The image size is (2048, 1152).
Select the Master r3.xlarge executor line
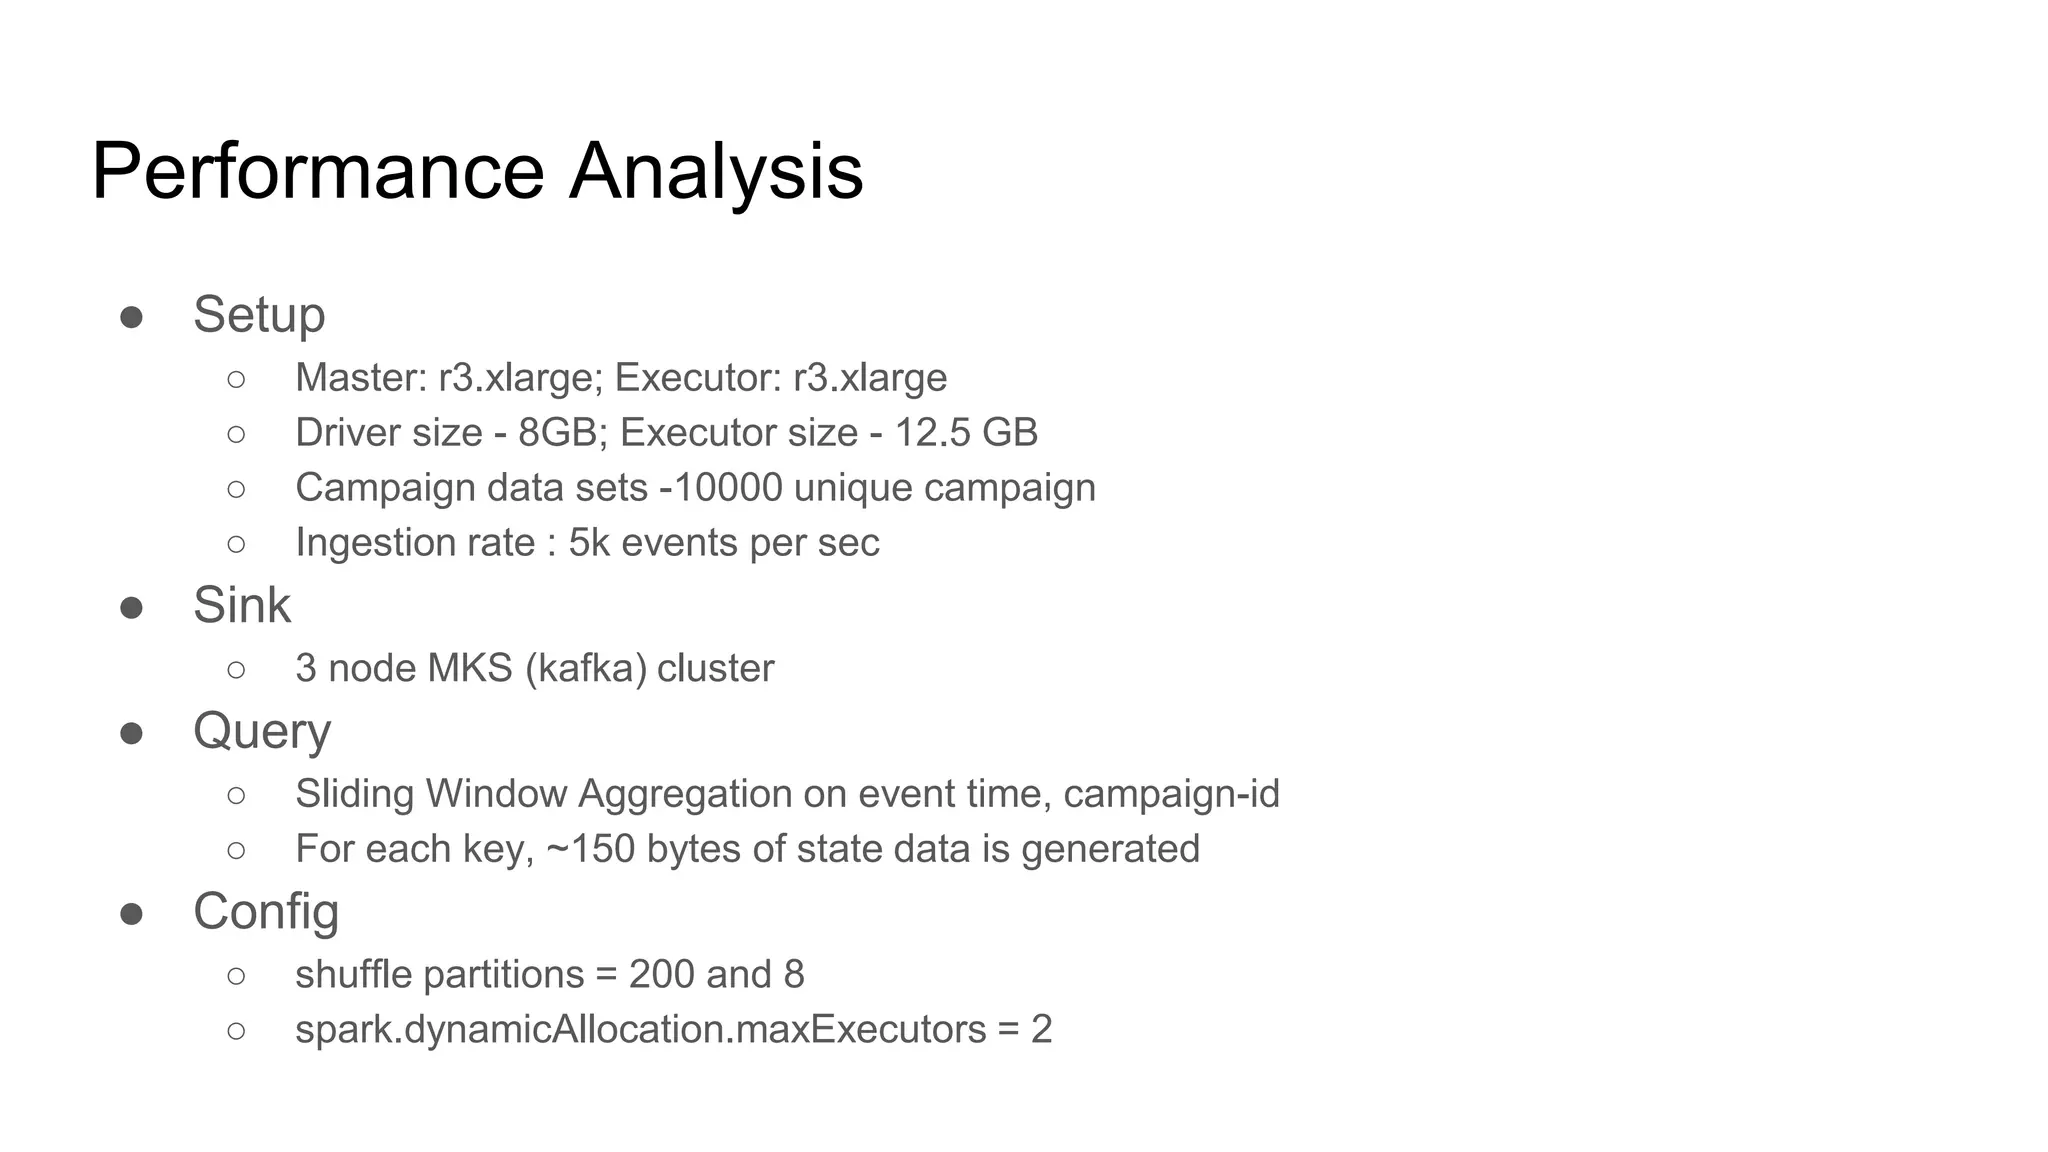coord(620,378)
